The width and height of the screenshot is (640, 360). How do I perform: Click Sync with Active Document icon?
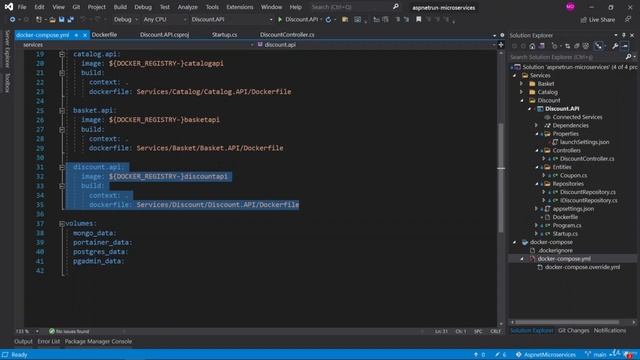tap(567, 46)
